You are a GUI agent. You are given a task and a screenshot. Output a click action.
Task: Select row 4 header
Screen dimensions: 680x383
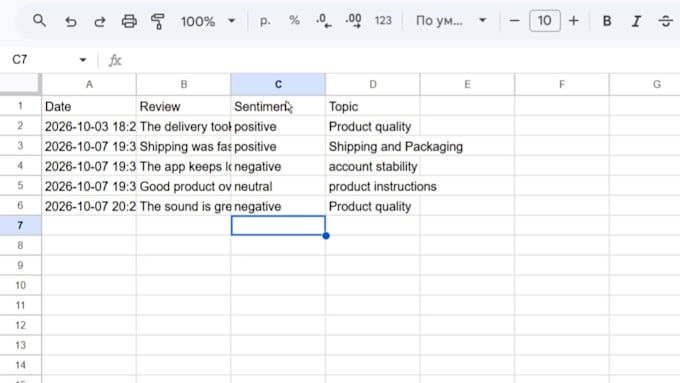point(20,166)
